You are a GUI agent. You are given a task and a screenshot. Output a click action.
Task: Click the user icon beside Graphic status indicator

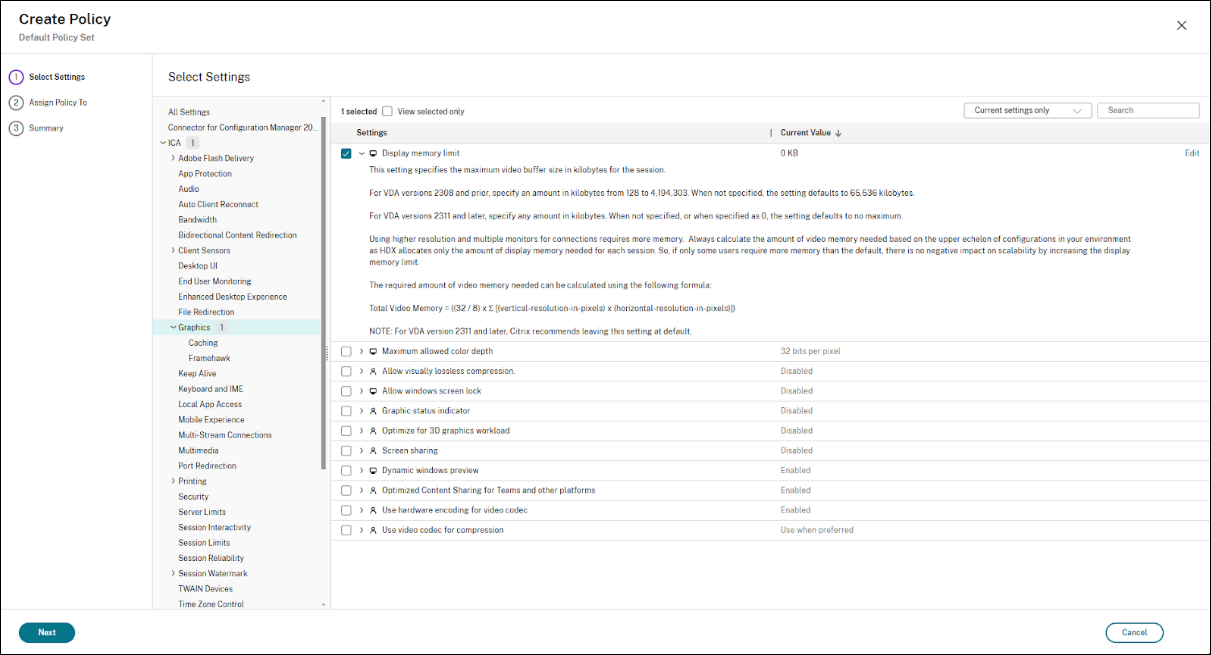pyautogui.click(x=374, y=411)
